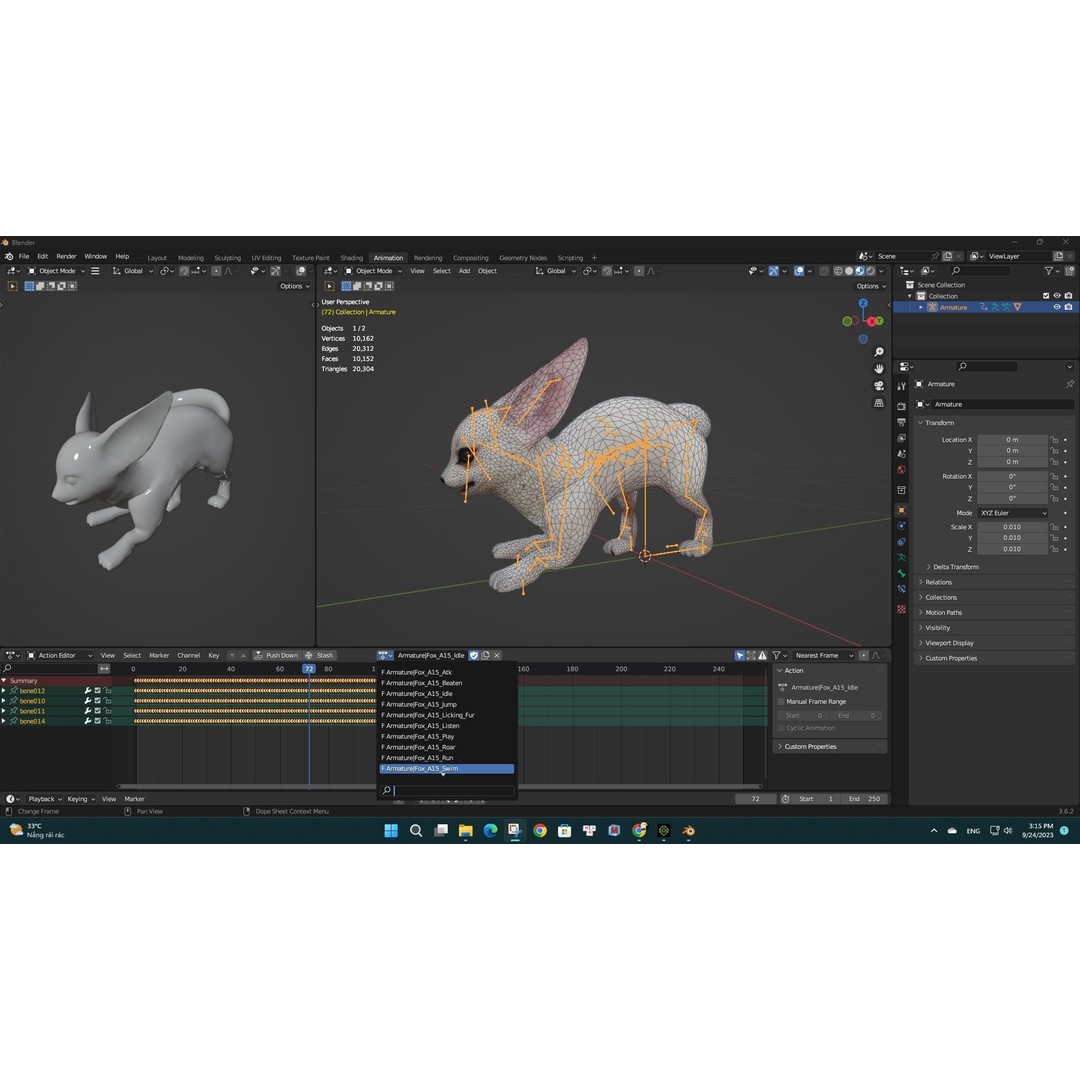Click the zoom magnifier icon in the 3D viewport
The image size is (1080, 1080).
tap(879, 352)
